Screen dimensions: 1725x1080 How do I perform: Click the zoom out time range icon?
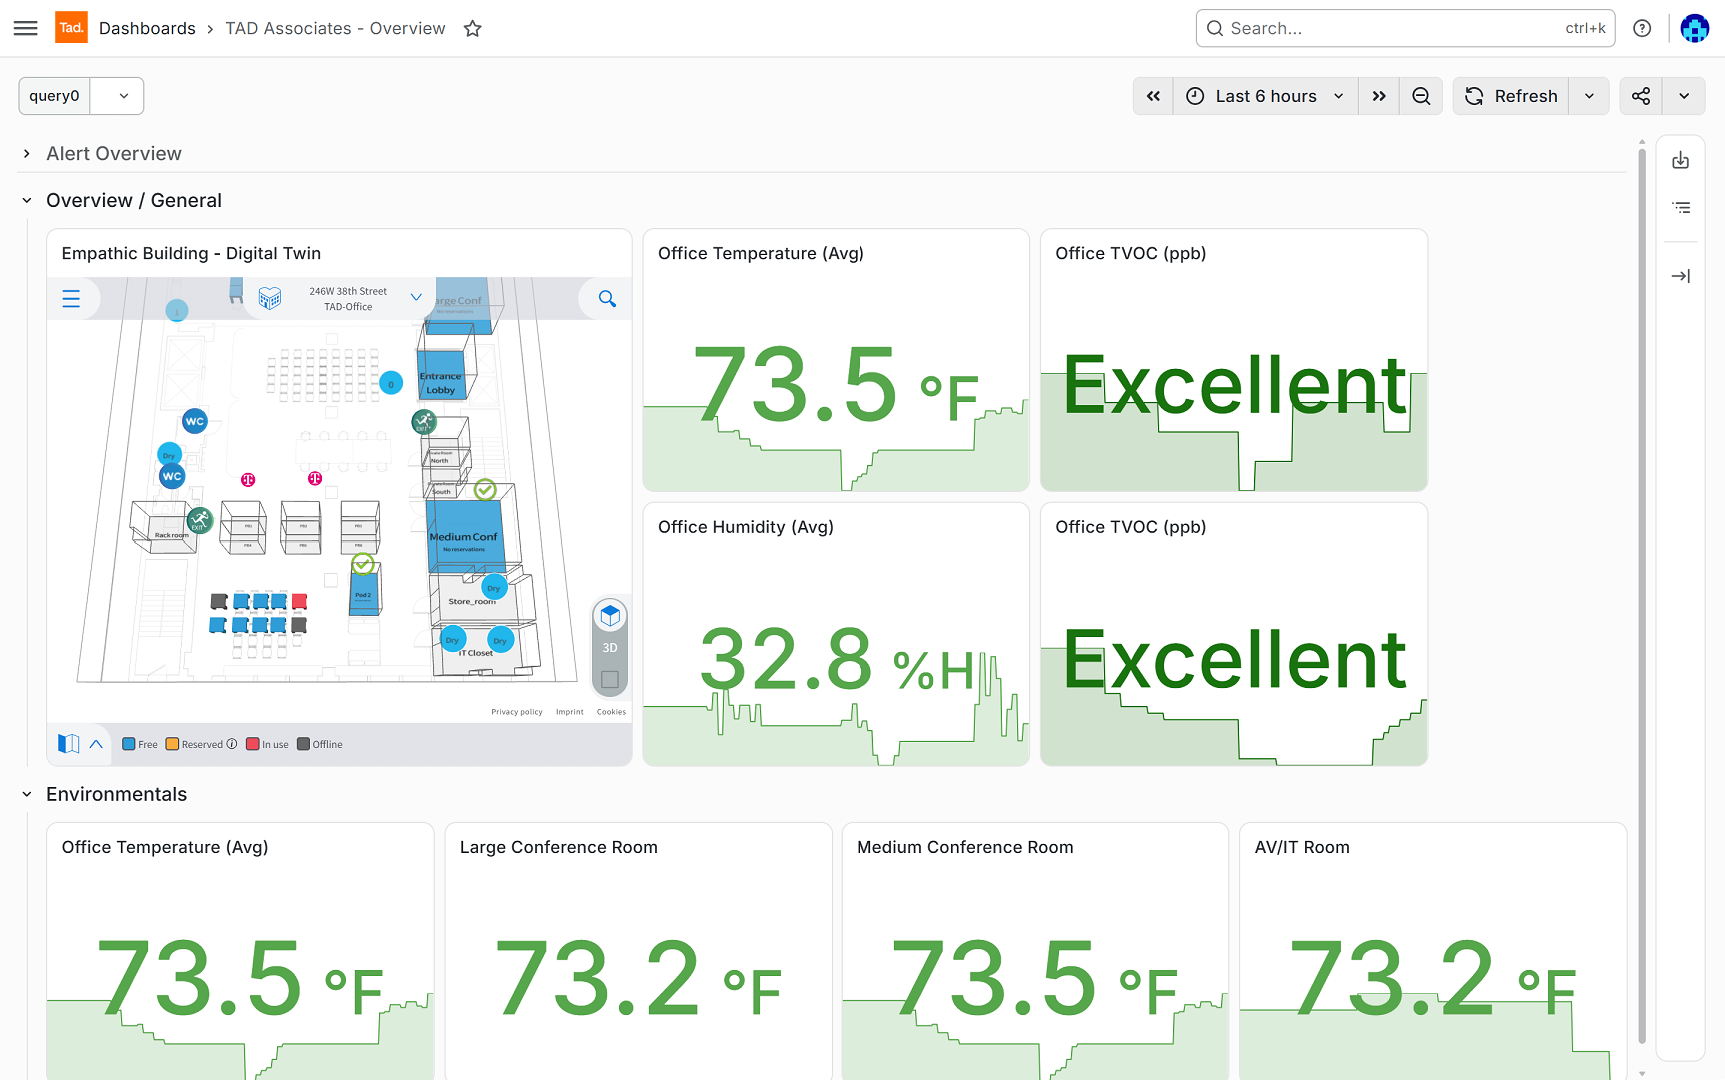tap(1421, 96)
